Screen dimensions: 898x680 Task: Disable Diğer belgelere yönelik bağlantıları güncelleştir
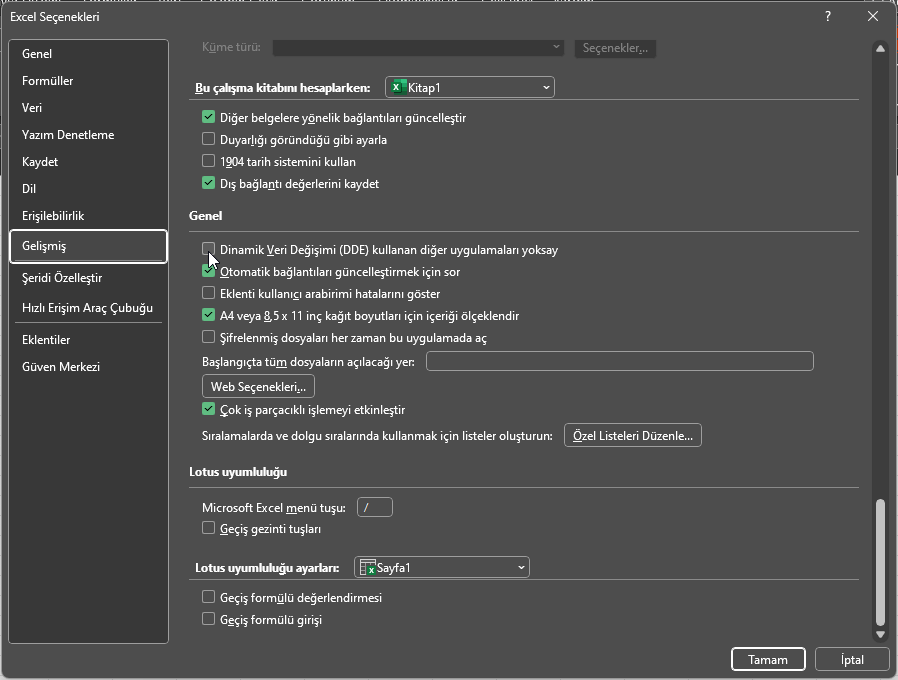[x=209, y=117]
